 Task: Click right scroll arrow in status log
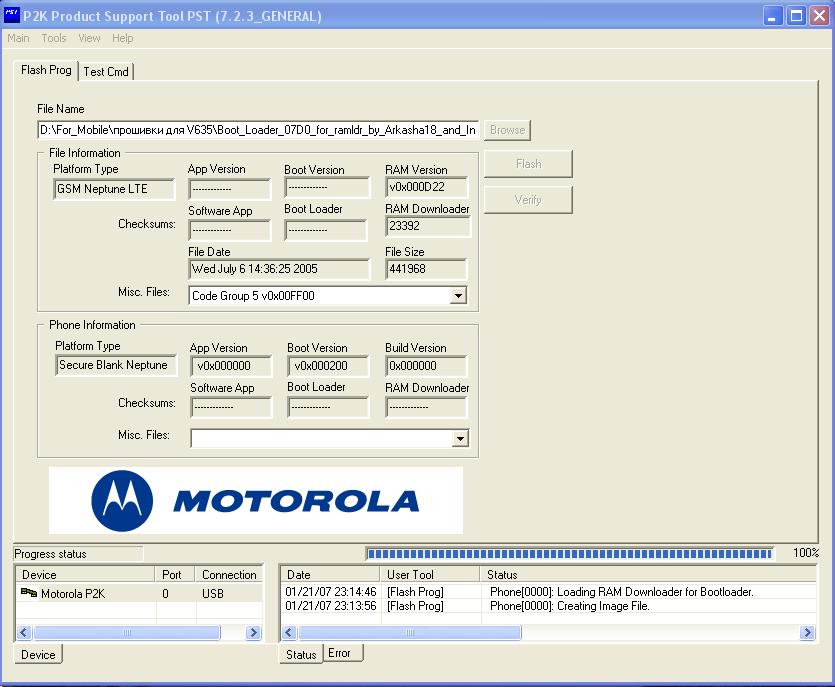click(807, 633)
